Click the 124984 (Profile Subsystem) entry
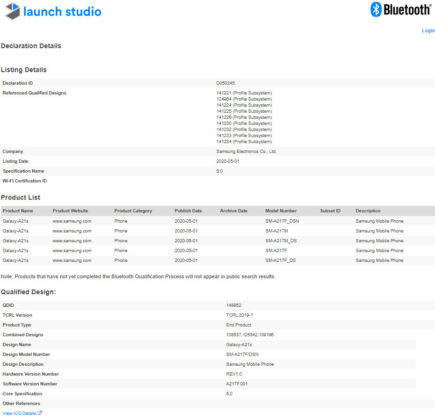435x420 pixels. [x=244, y=99]
